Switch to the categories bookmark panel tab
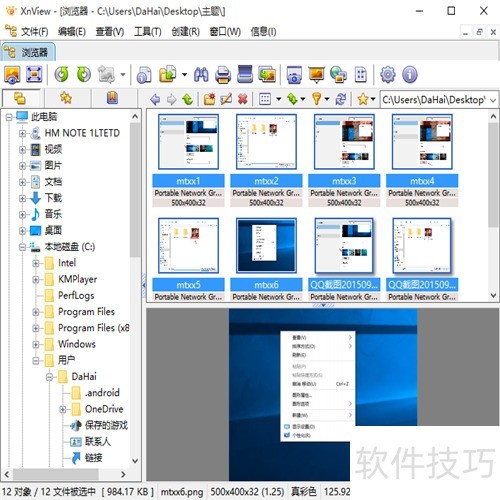This screenshot has width=500, height=500. [112, 98]
